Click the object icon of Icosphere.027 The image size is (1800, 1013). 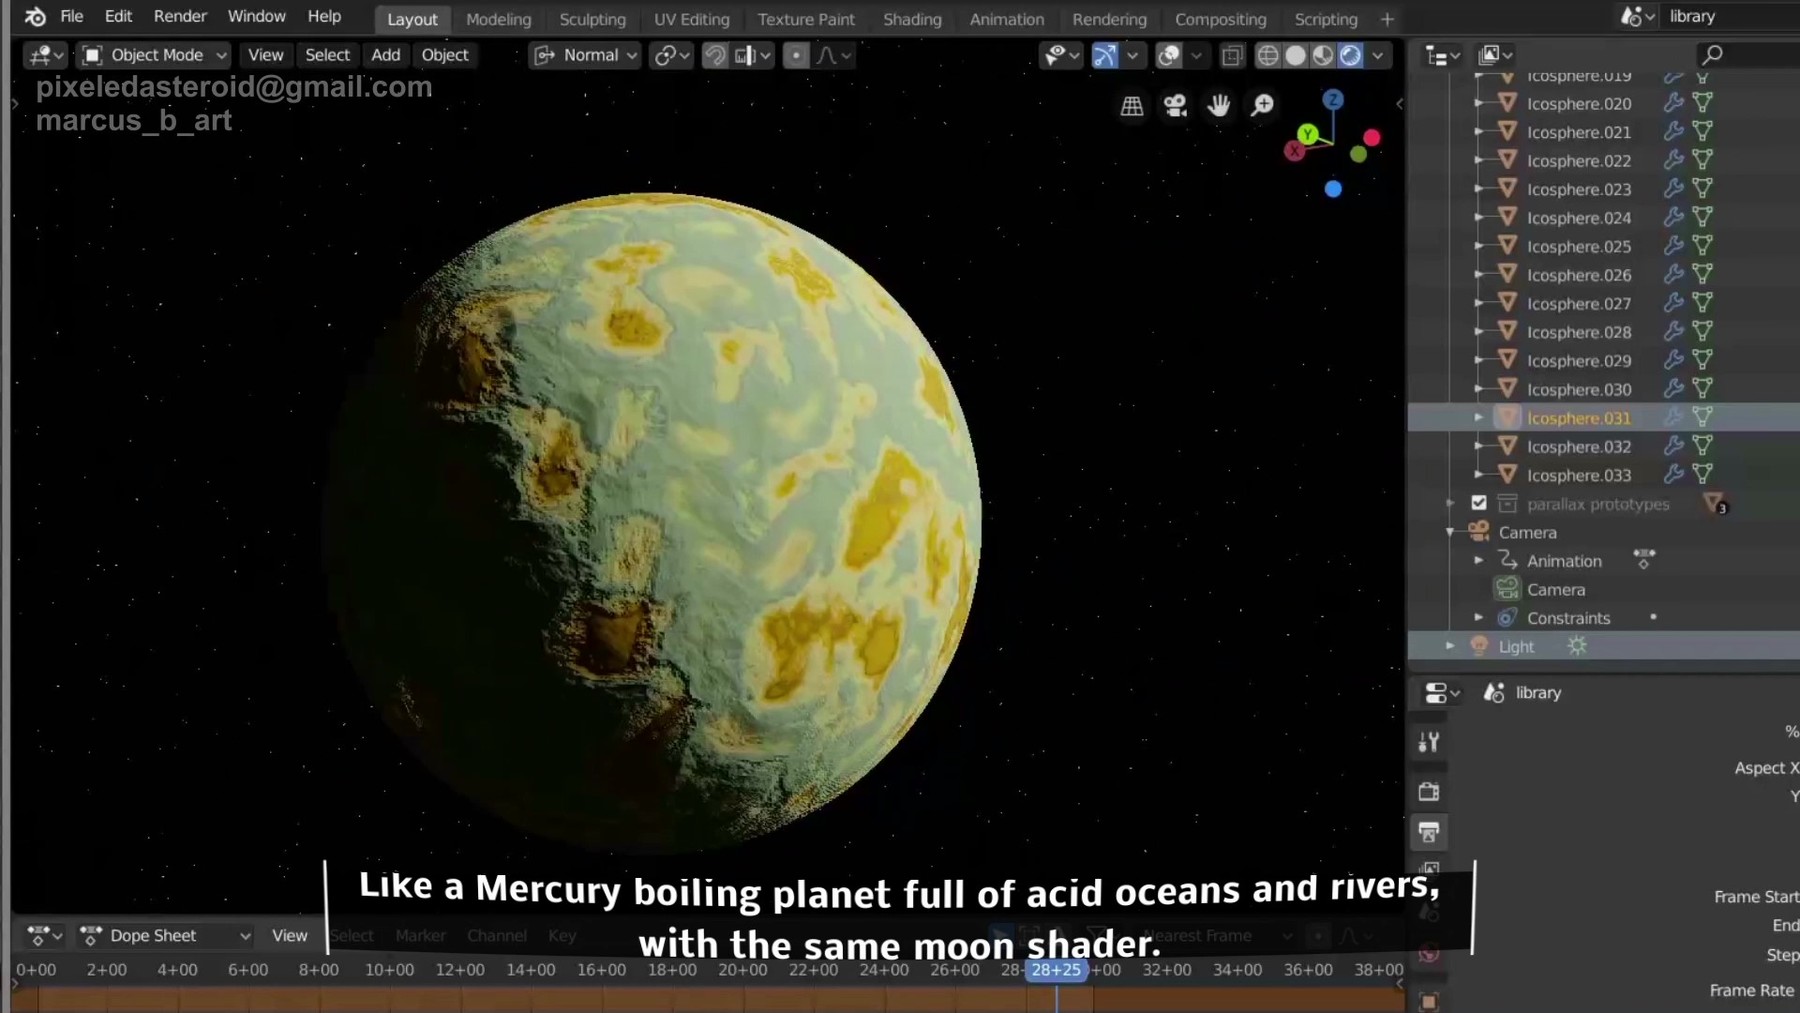click(1508, 303)
